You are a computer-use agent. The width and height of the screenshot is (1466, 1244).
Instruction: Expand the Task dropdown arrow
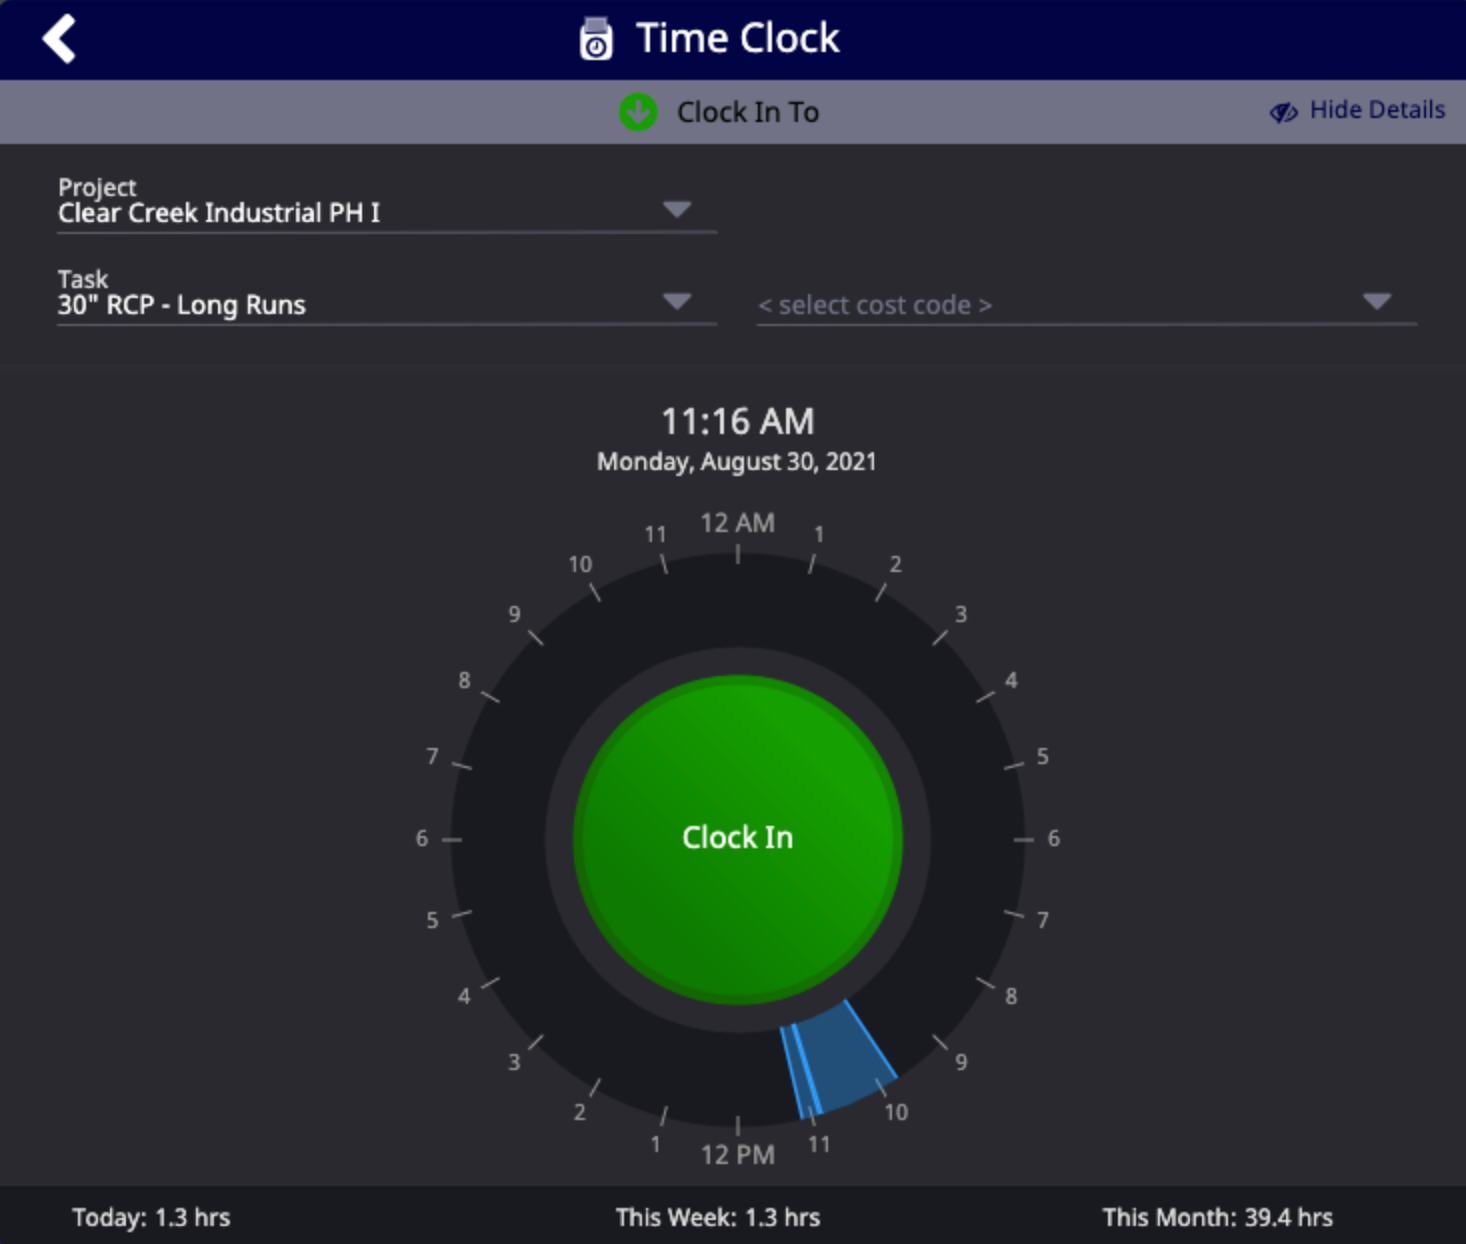tap(677, 301)
